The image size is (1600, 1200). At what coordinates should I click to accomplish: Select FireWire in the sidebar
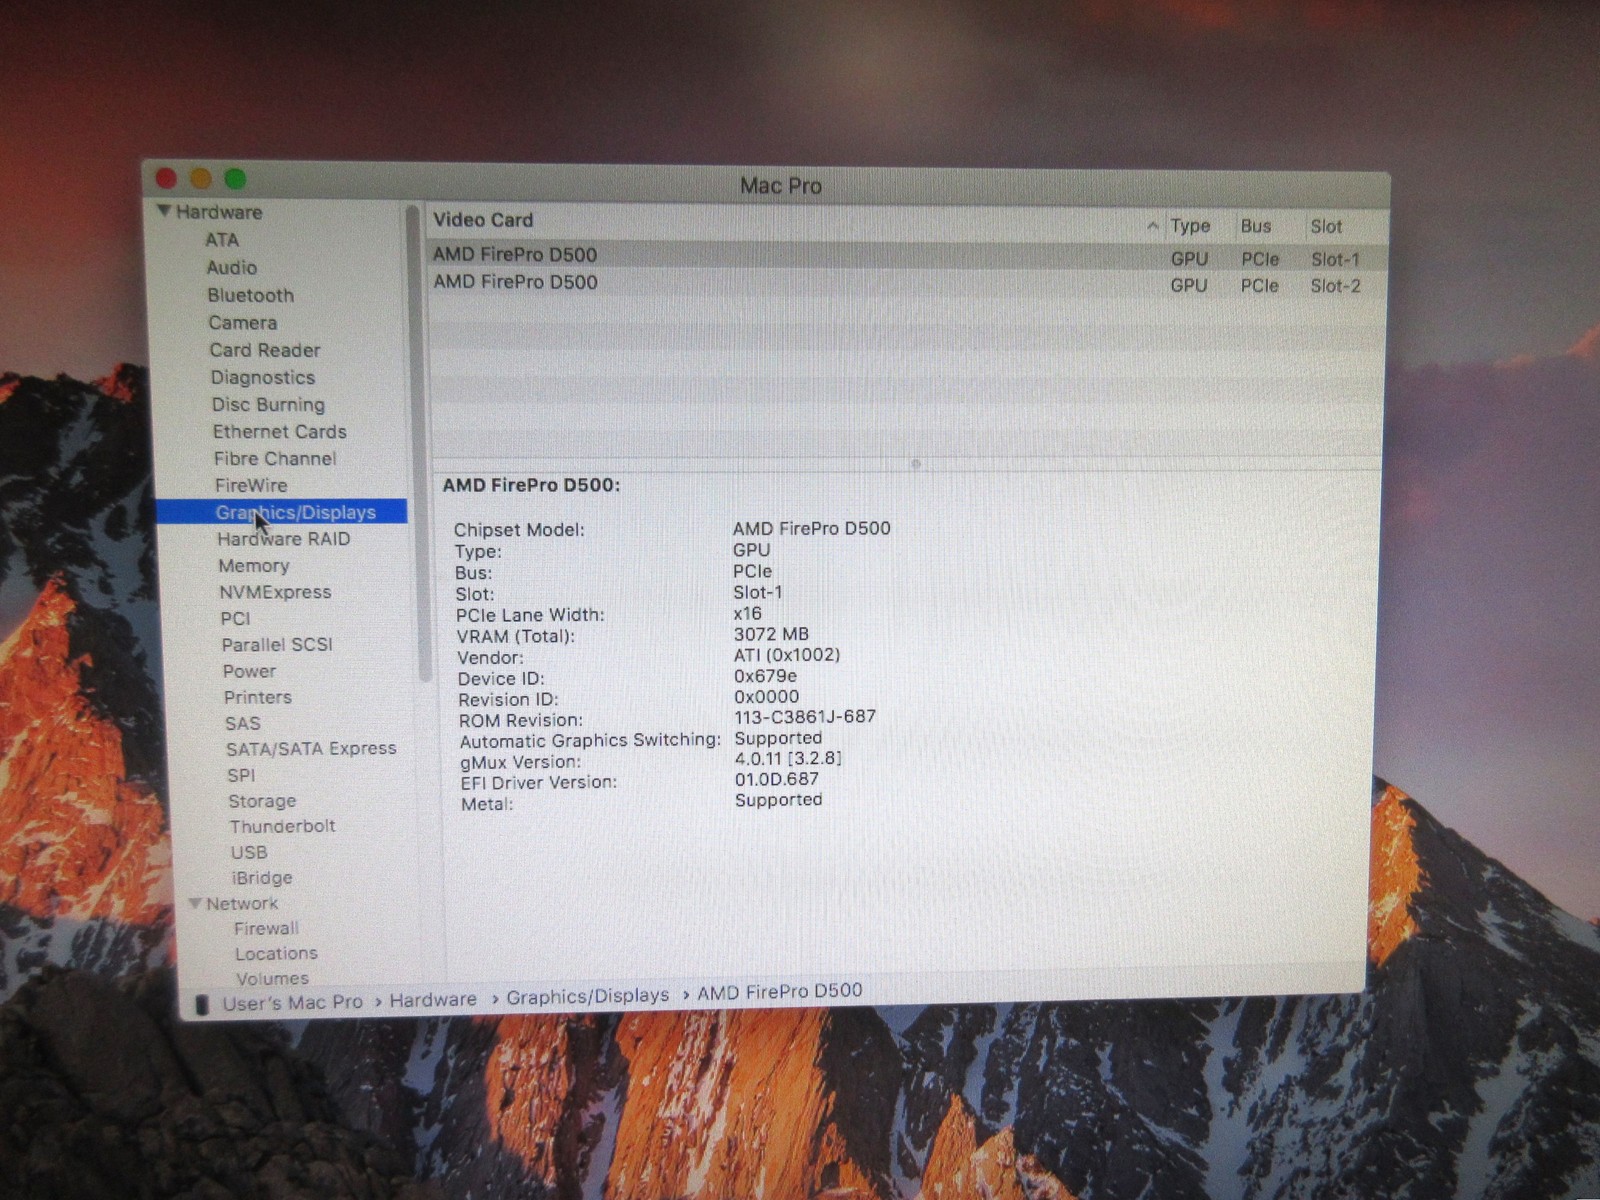(250, 485)
